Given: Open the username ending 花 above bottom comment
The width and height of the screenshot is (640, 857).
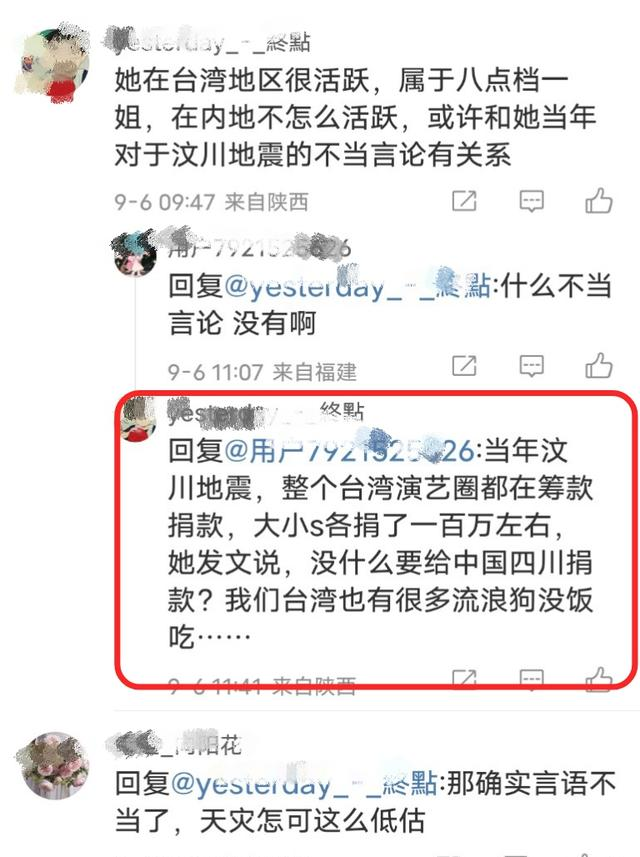Looking at the screenshot, I should coord(175,744).
